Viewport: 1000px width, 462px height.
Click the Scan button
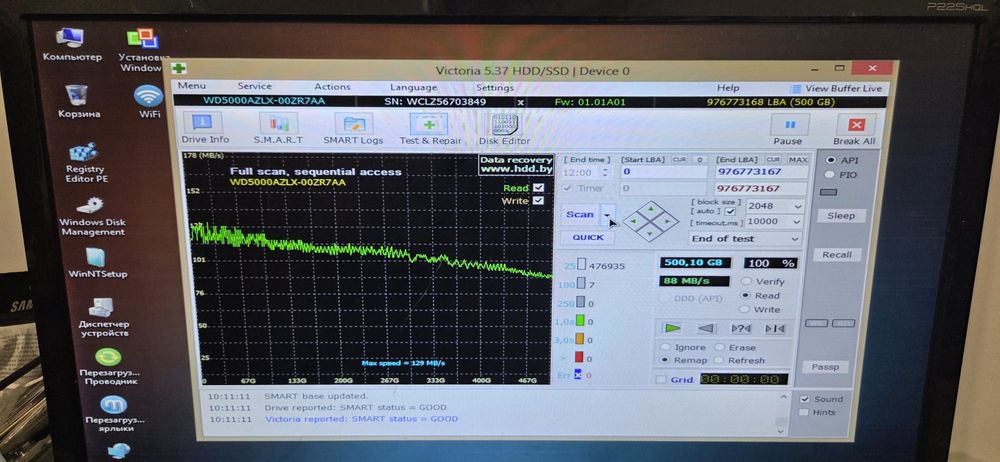tap(580, 214)
